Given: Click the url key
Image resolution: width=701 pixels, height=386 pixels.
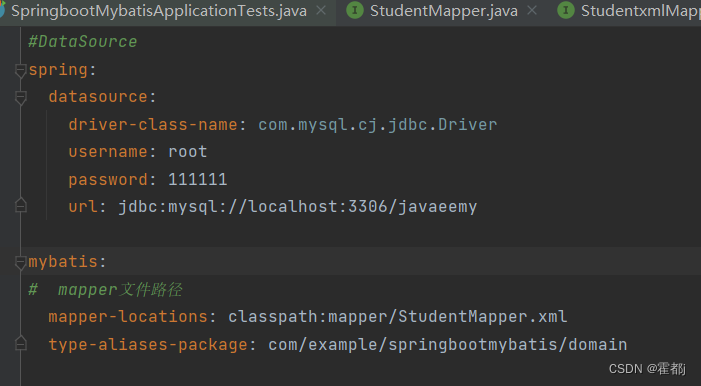Looking at the screenshot, I should click(83, 207).
